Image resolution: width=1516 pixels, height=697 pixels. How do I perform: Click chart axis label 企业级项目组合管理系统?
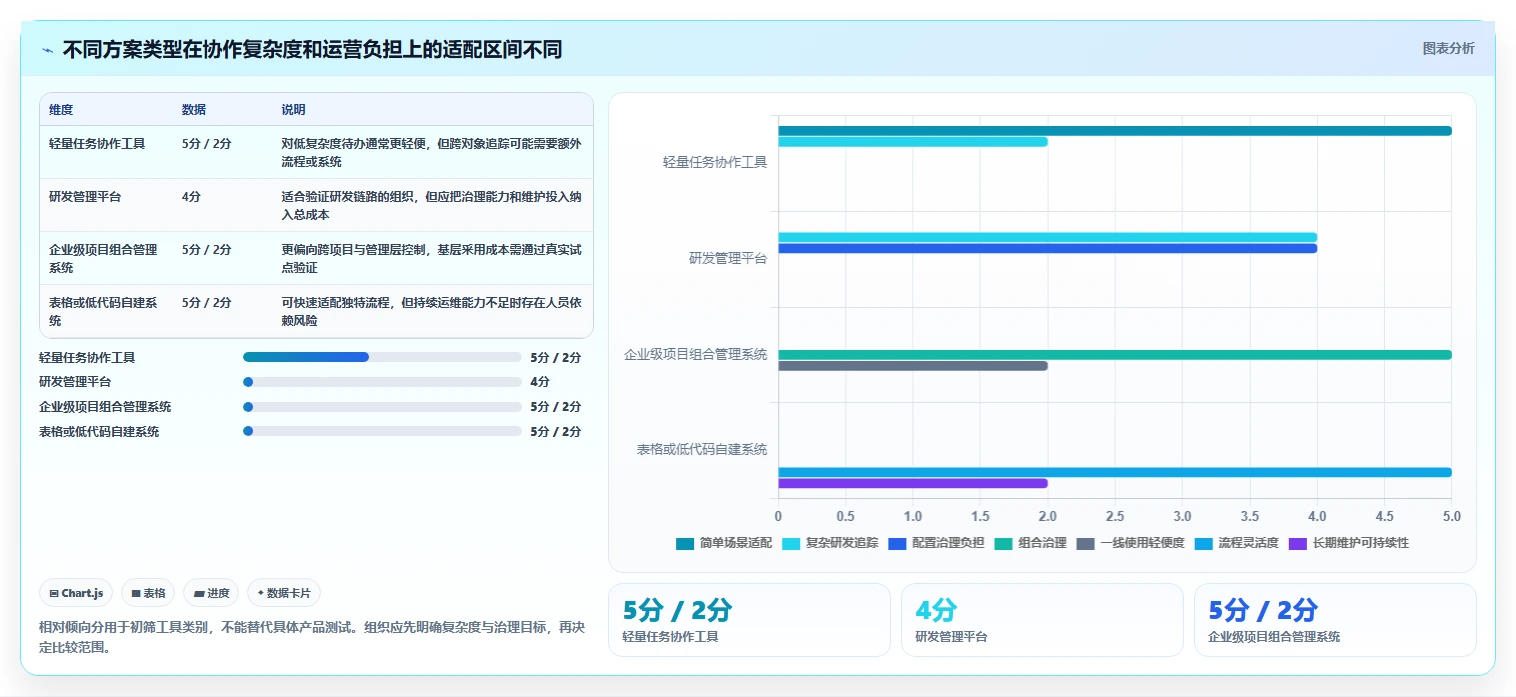(695, 354)
